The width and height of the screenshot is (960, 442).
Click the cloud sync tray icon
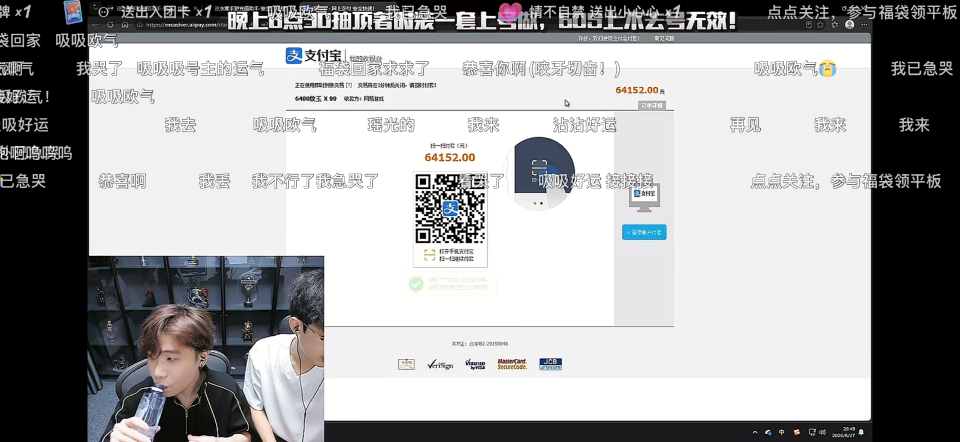click(x=768, y=432)
